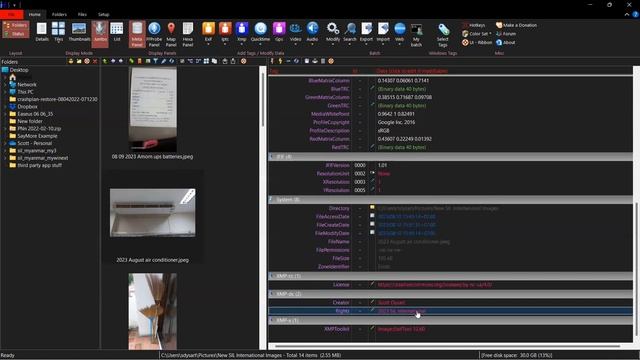Viewport: 640px width, 360px height.
Task: Select the third party app stuff folder
Action: [x=40, y=165]
